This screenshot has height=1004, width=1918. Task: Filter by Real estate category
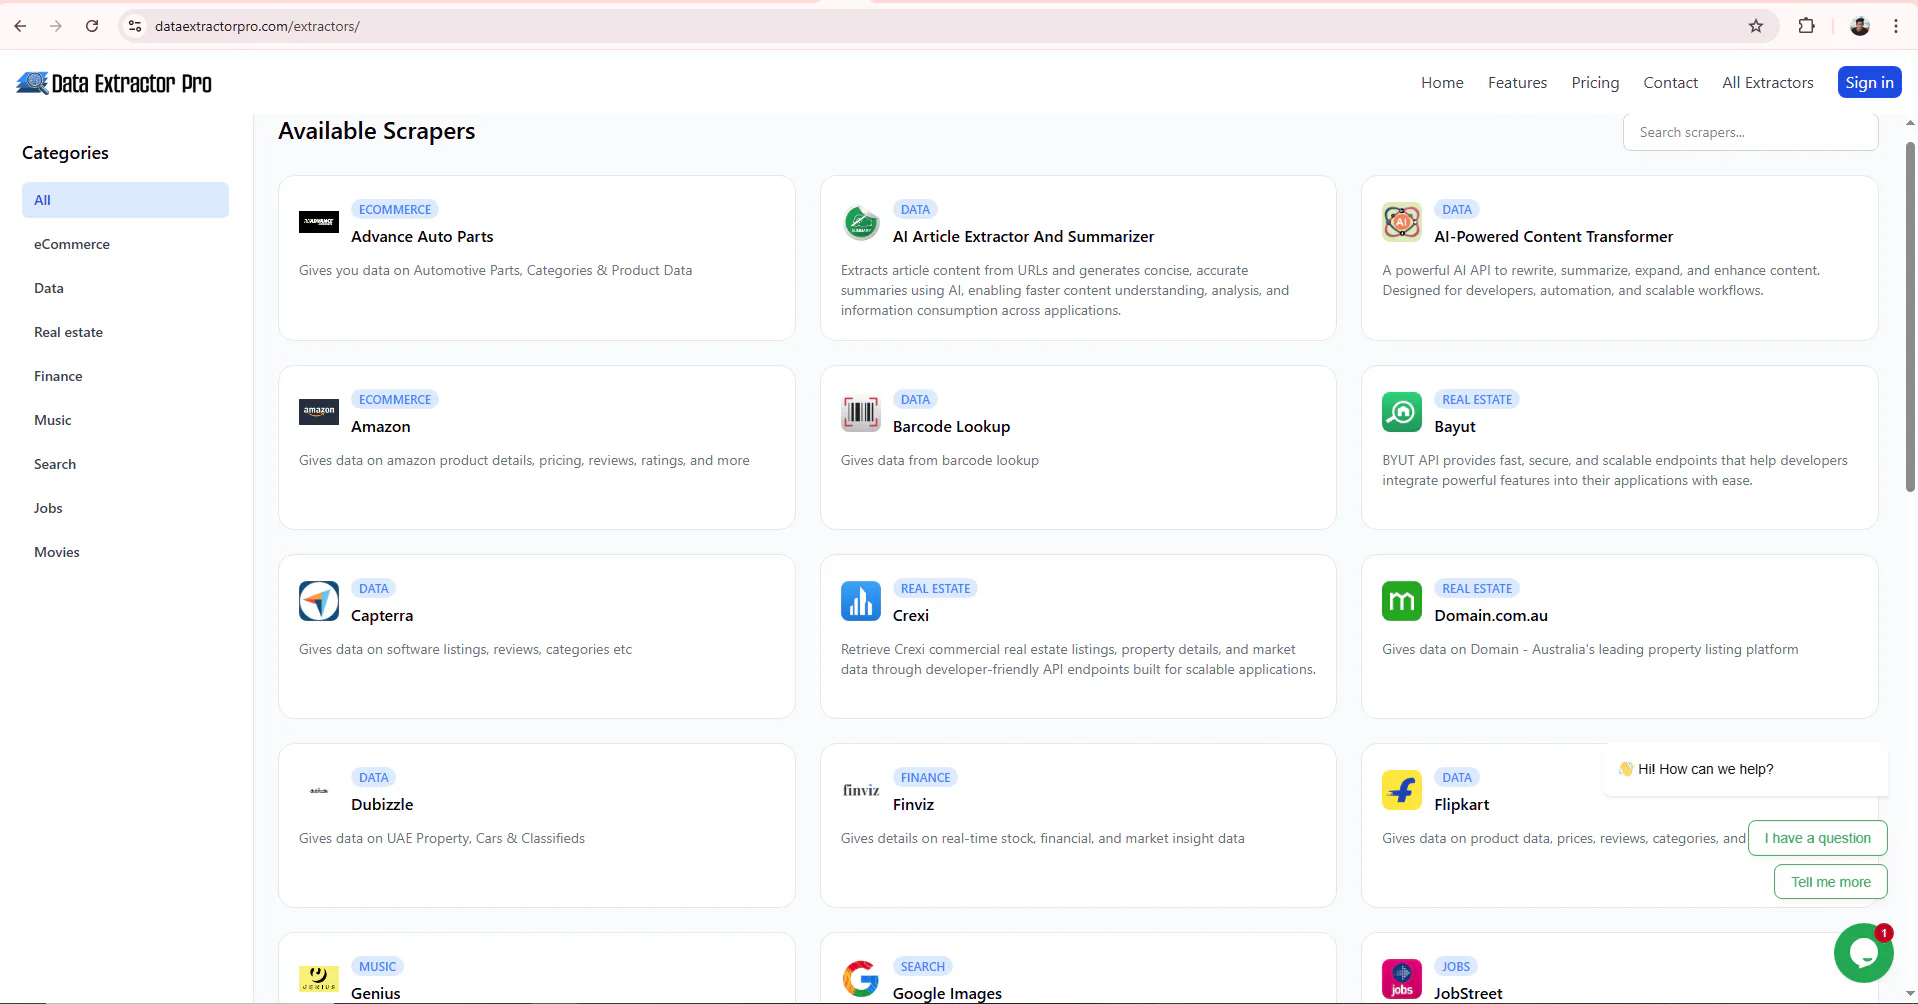(125, 332)
